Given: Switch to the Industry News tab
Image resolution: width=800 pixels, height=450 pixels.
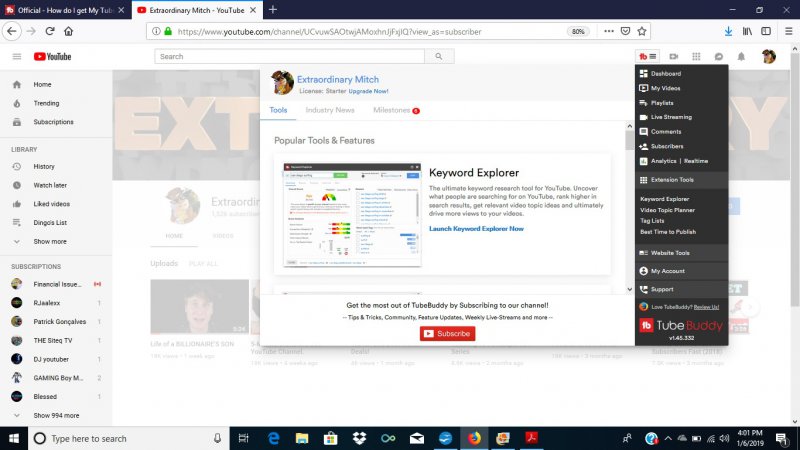Looking at the screenshot, I should [x=330, y=110].
